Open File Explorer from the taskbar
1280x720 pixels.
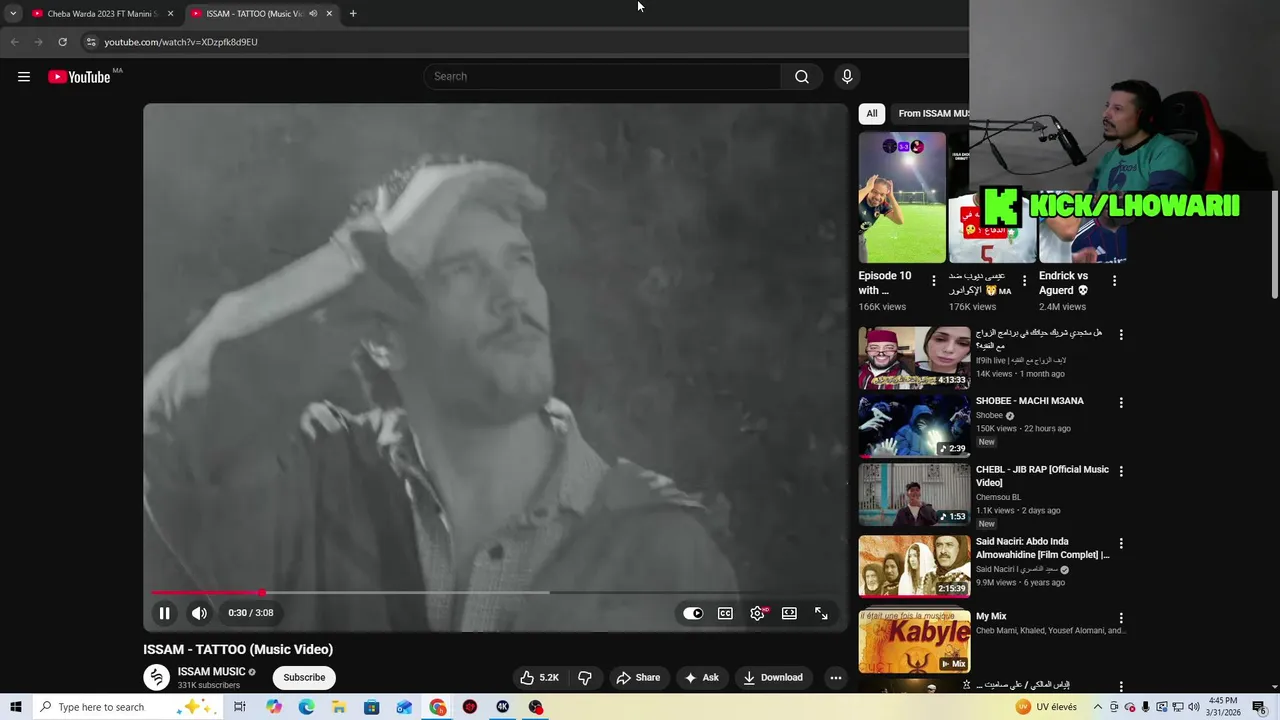pos(339,707)
